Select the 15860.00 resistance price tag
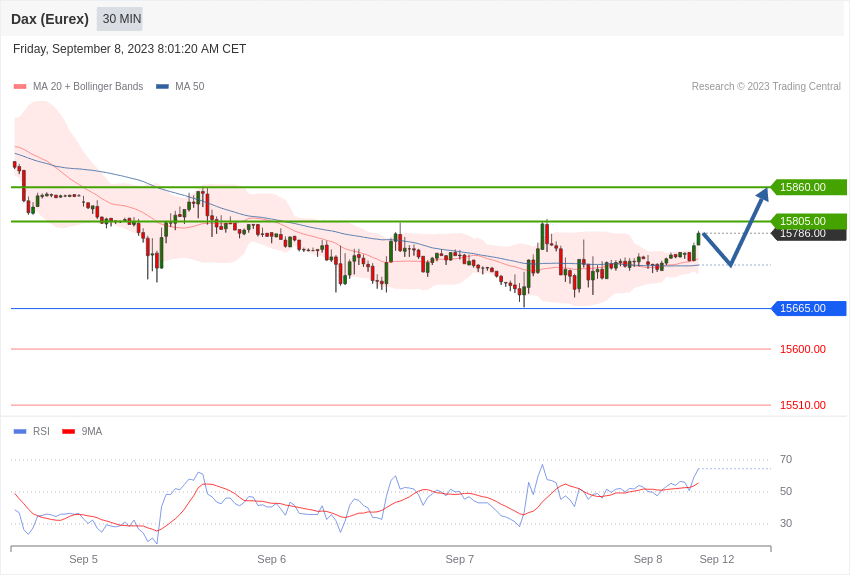The width and height of the screenshot is (850, 576). (809, 187)
